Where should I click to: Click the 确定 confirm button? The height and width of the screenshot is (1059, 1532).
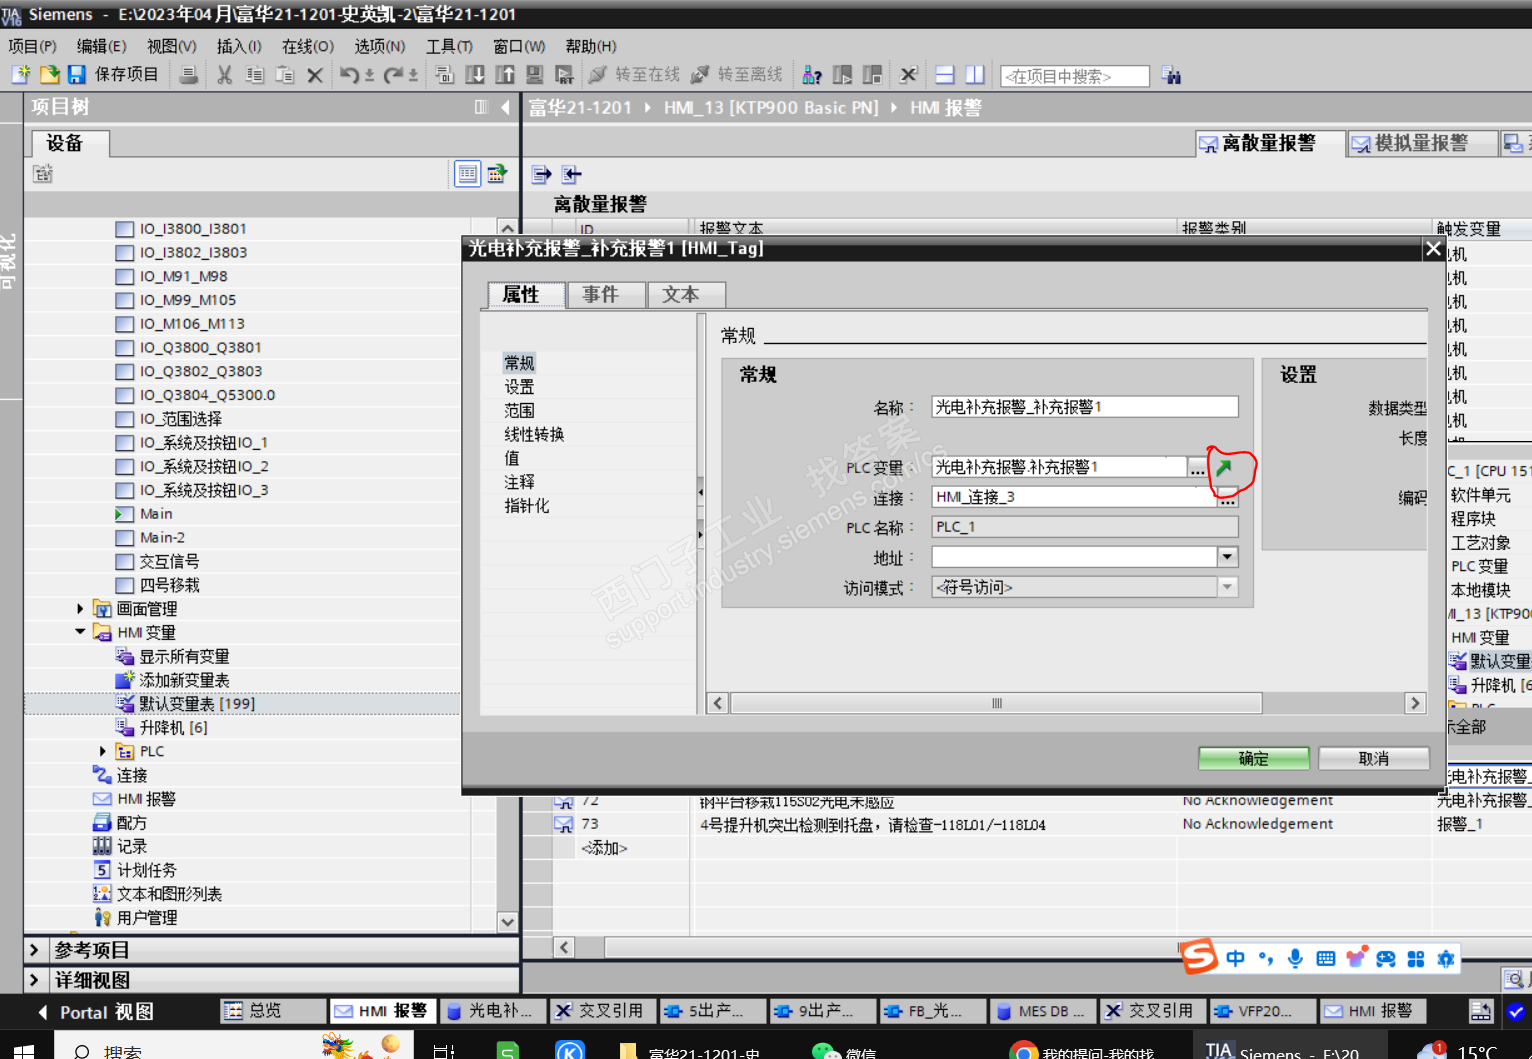[1254, 759]
